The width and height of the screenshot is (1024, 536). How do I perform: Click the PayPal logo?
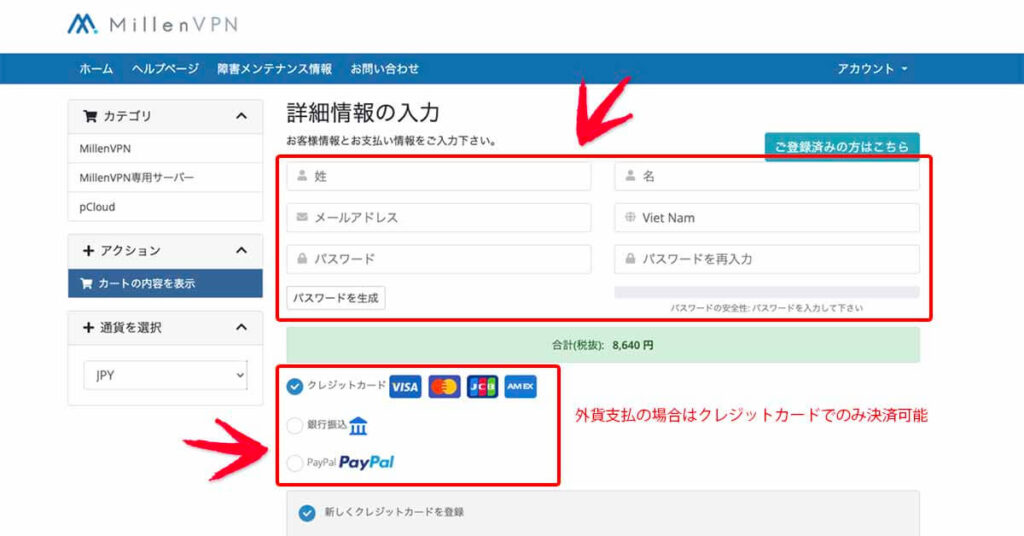click(x=366, y=462)
